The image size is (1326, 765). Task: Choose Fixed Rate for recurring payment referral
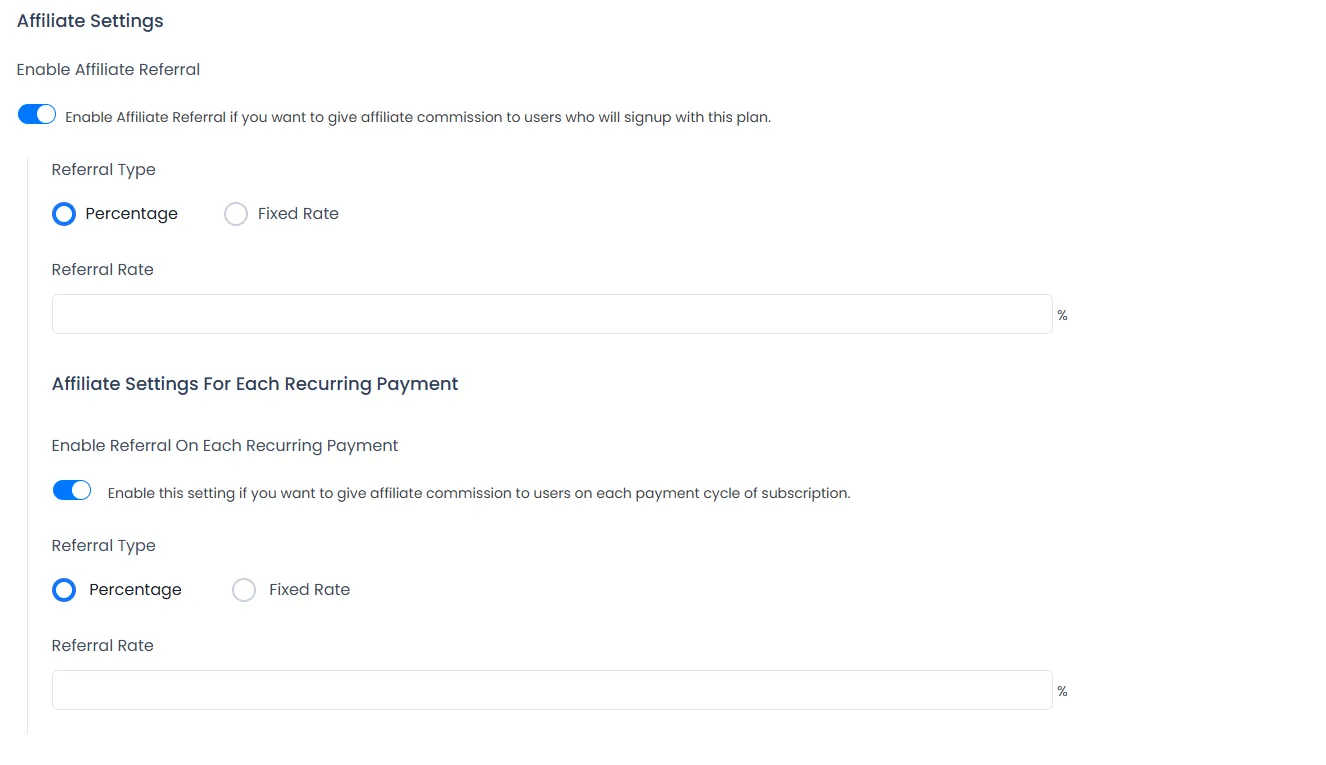point(244,590)
